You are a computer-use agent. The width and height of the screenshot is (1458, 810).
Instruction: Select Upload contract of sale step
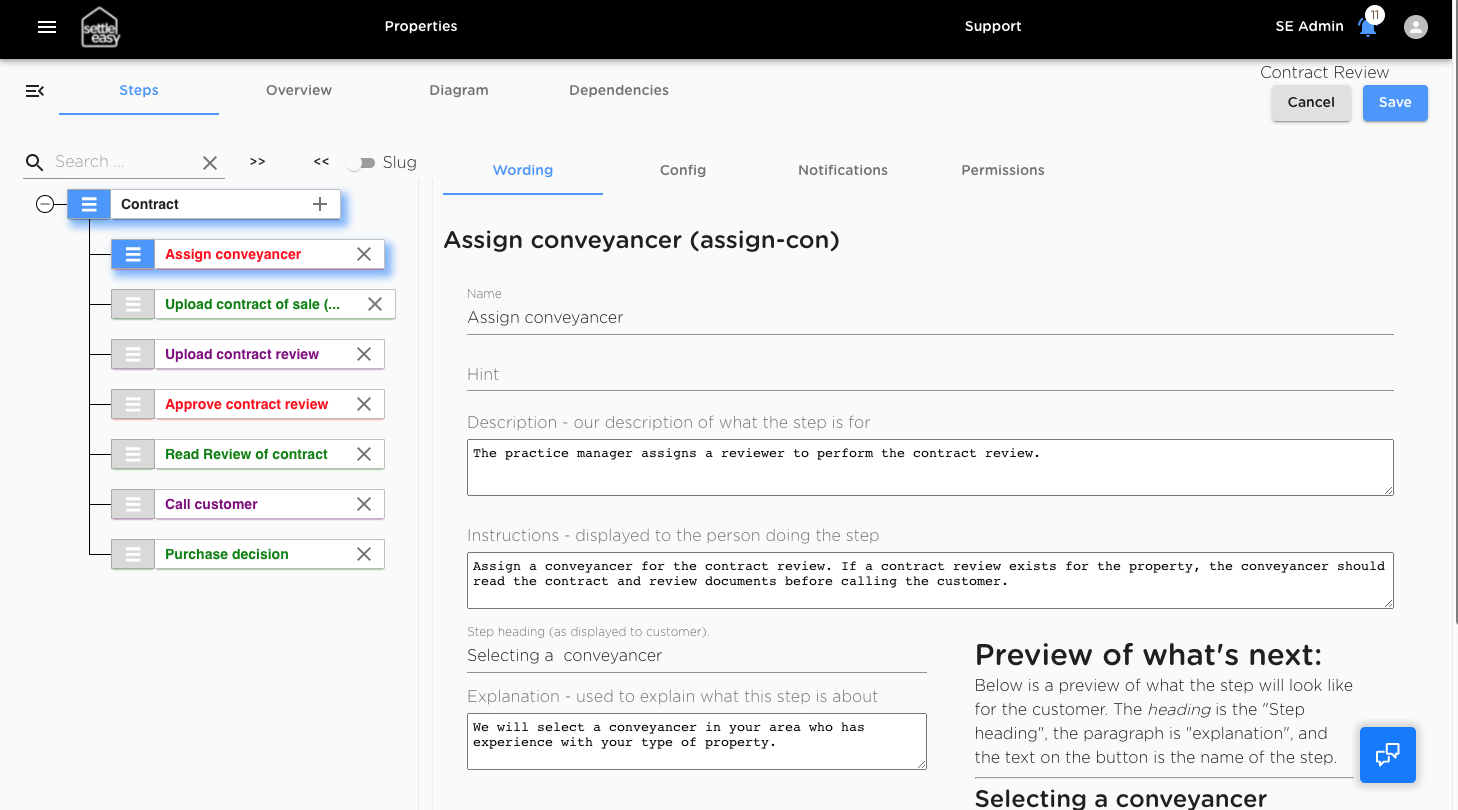tap(252, 304)
